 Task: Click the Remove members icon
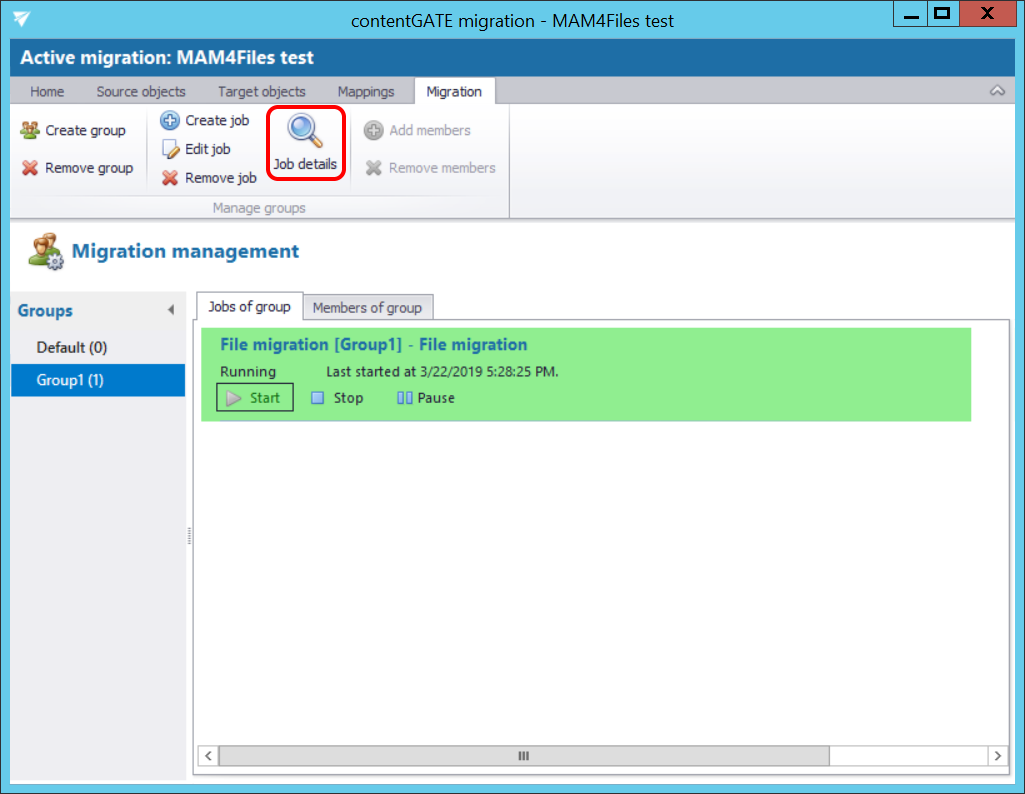[373, 168]
